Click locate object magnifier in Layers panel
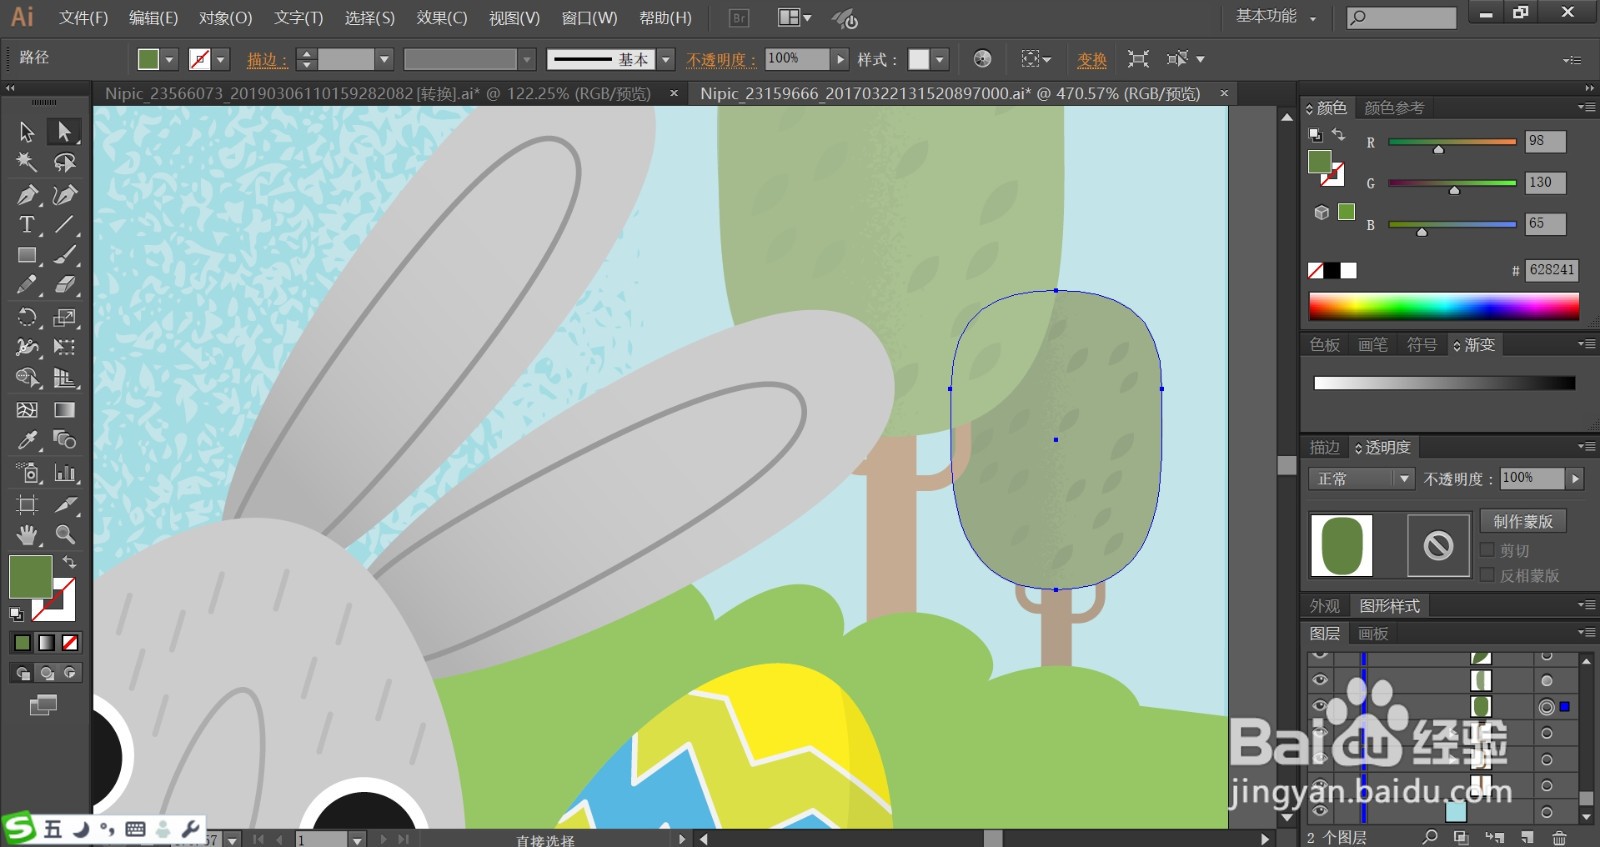The height and width of the screenshot is (847, 1600). pyautogui.click(x=1430, y=837)
